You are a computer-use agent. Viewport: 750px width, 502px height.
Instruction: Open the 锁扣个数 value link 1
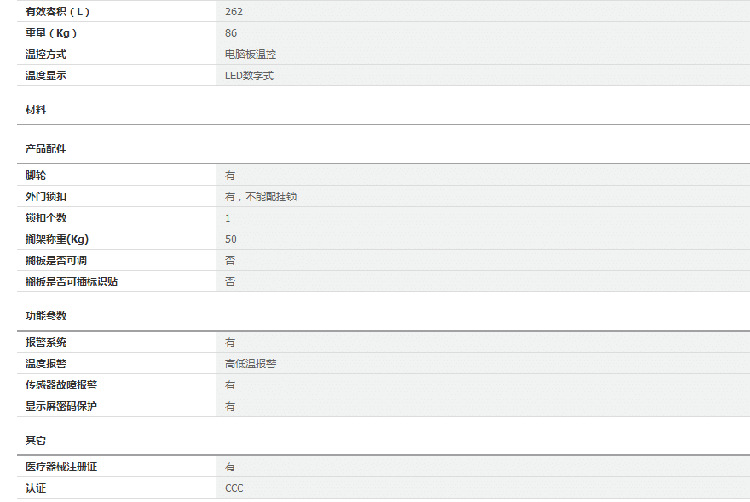click(228, 217)
